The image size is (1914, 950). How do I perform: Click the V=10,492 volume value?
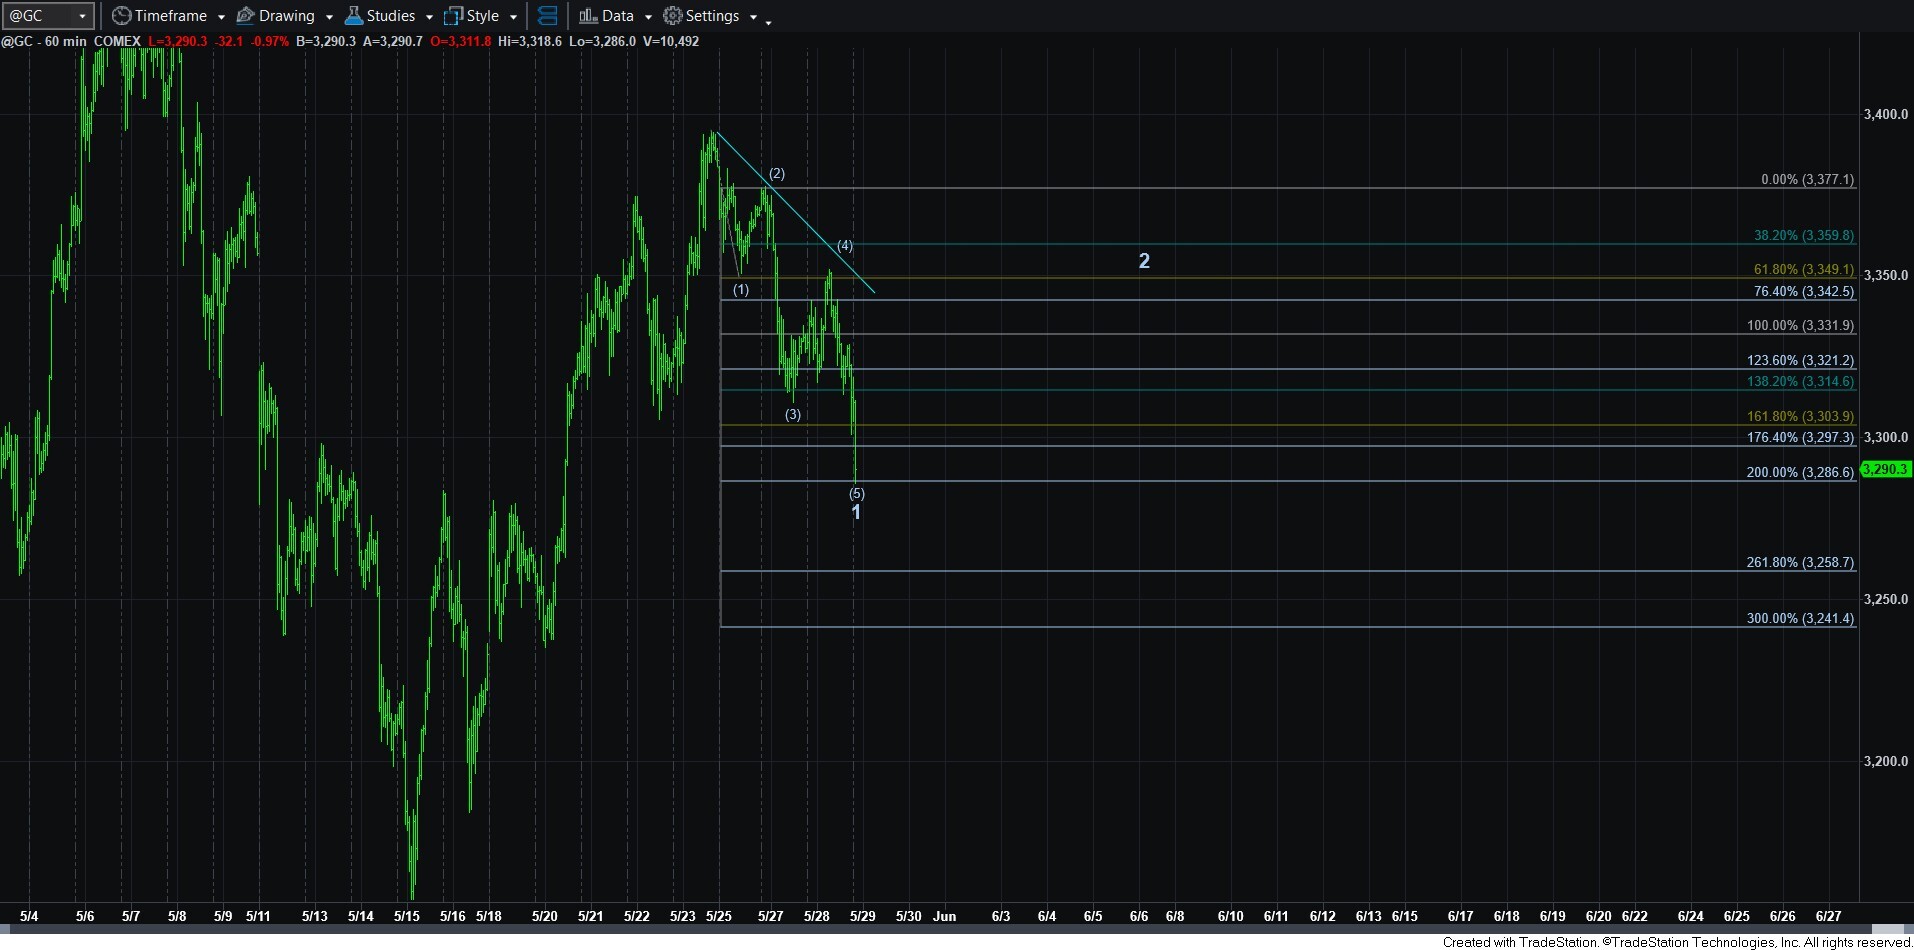point(669,41)
